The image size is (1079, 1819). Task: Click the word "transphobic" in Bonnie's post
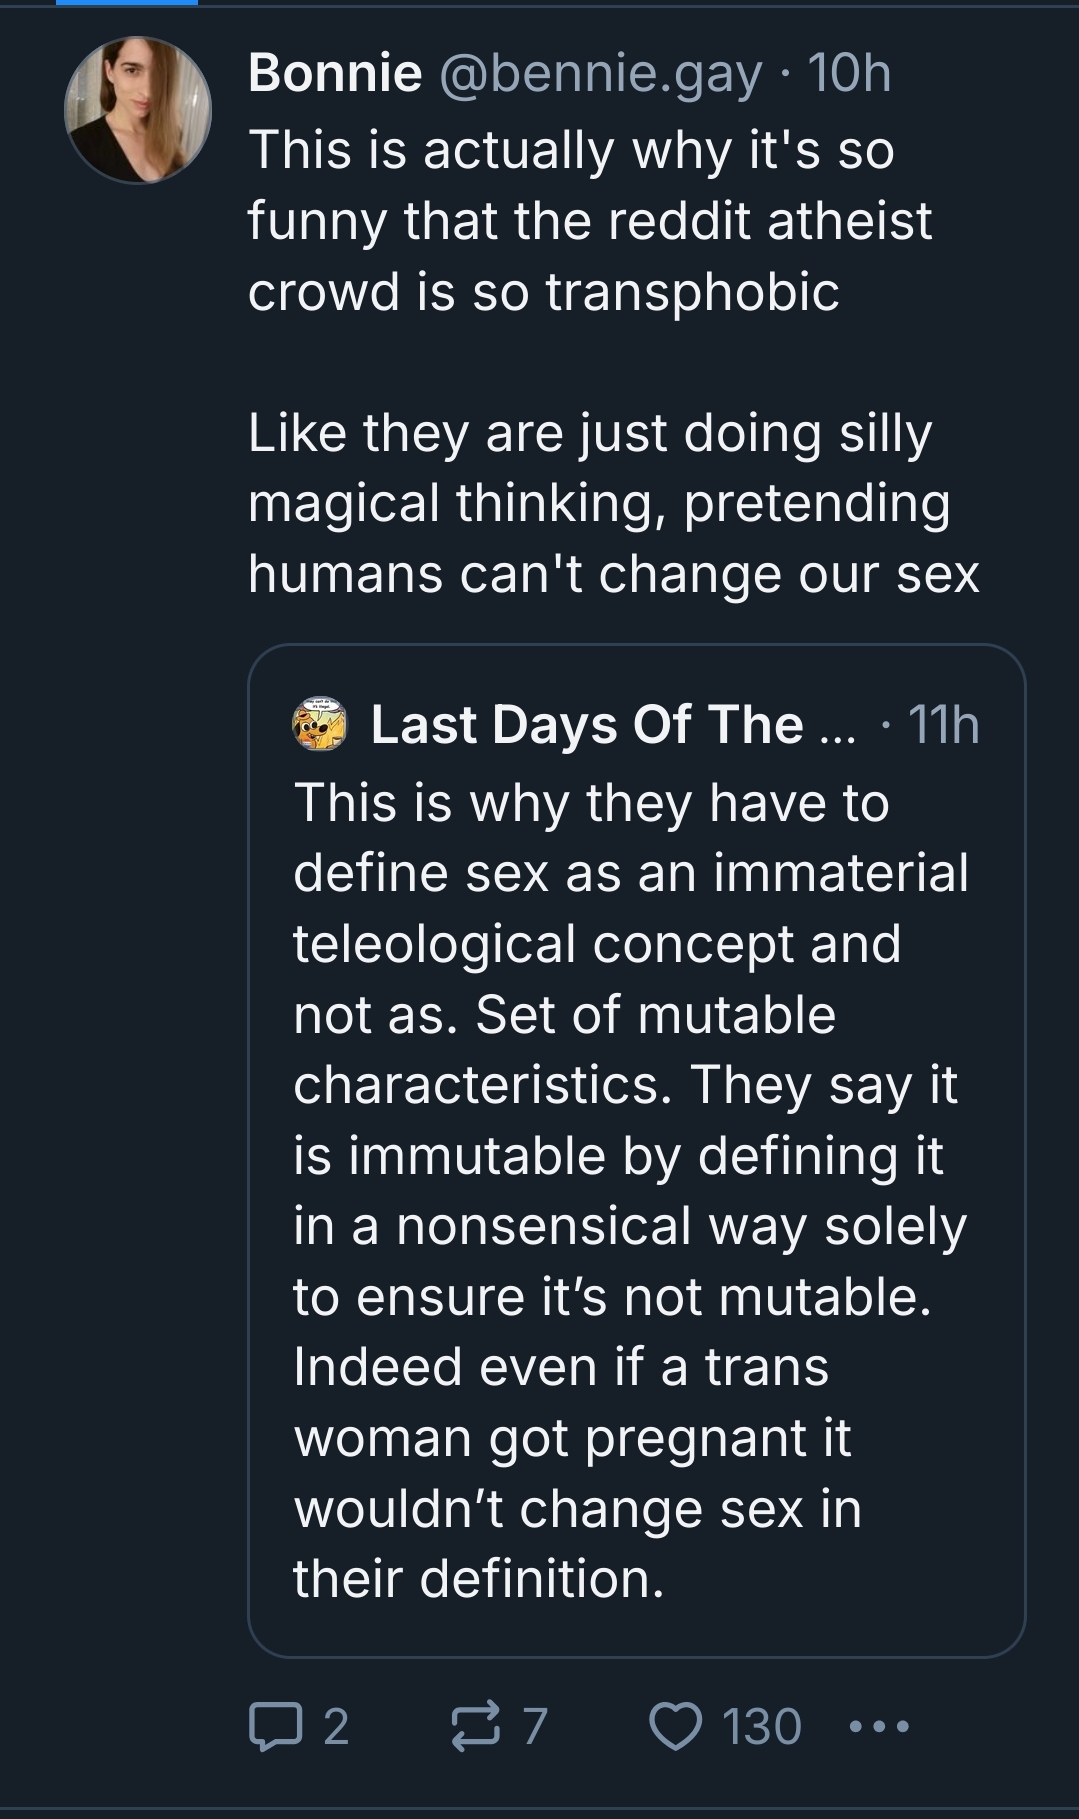coord(692,291)
